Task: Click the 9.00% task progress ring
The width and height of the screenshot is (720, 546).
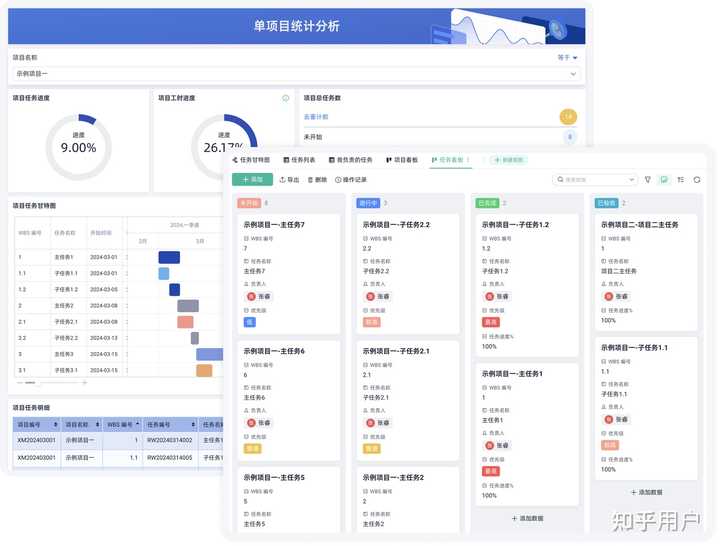Action: [x=79, y=147]
